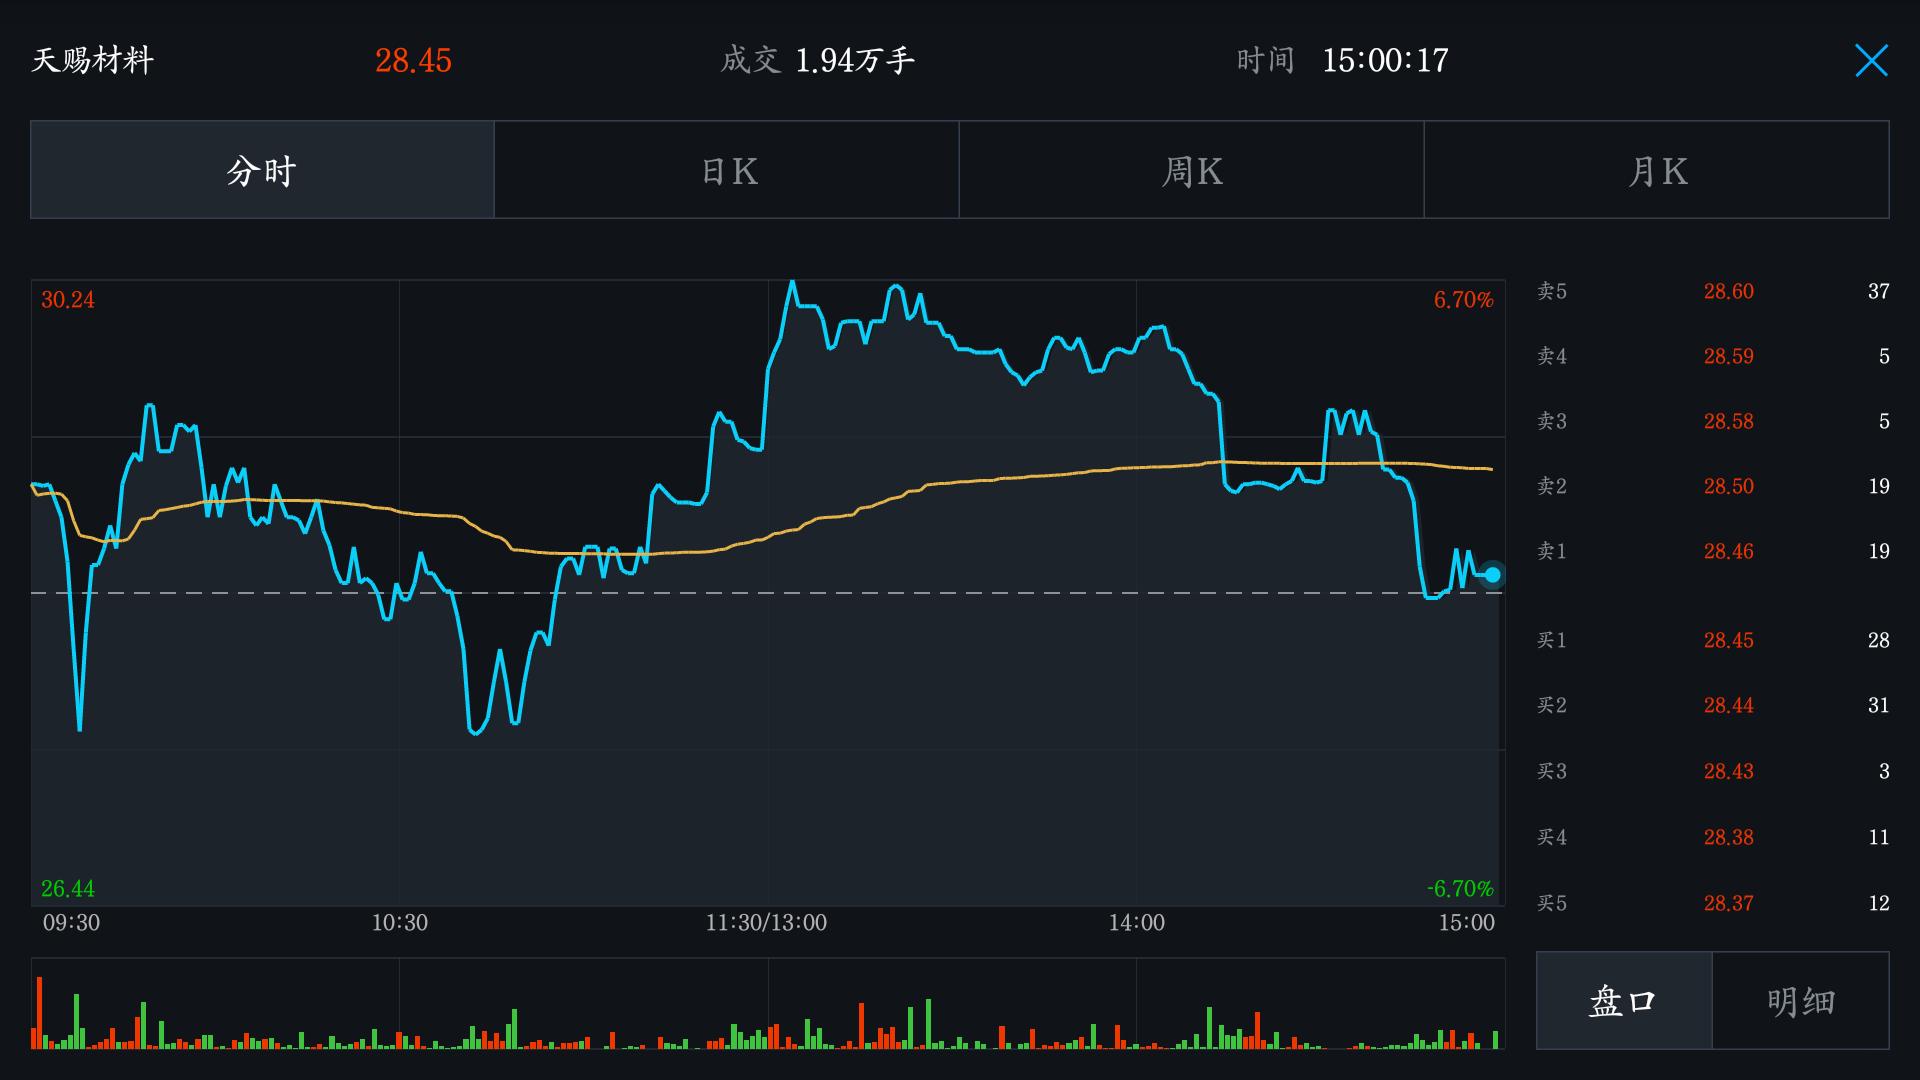Click the 卖5 price 28.60
This screenshot has width=1920, height=1080.
tap(1728, 291)
